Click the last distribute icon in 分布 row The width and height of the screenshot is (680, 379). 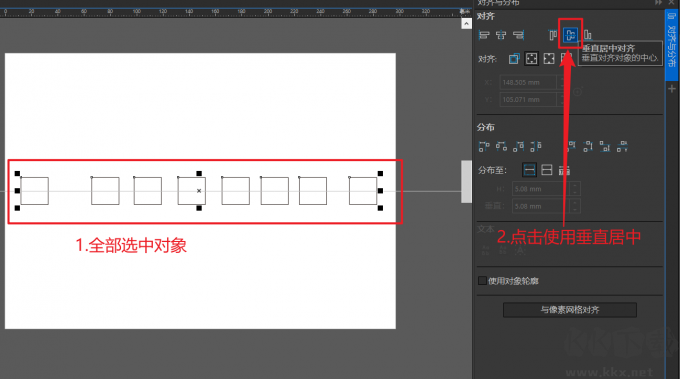pos(622,147)
